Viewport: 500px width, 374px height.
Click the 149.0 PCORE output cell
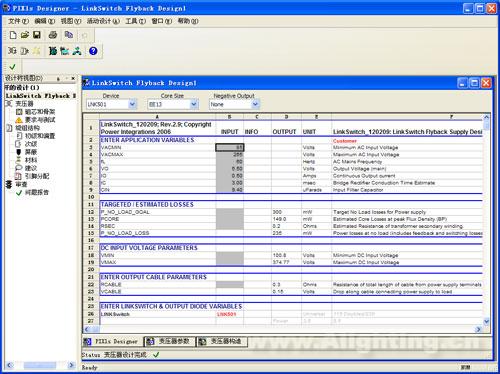click(286, 219)
